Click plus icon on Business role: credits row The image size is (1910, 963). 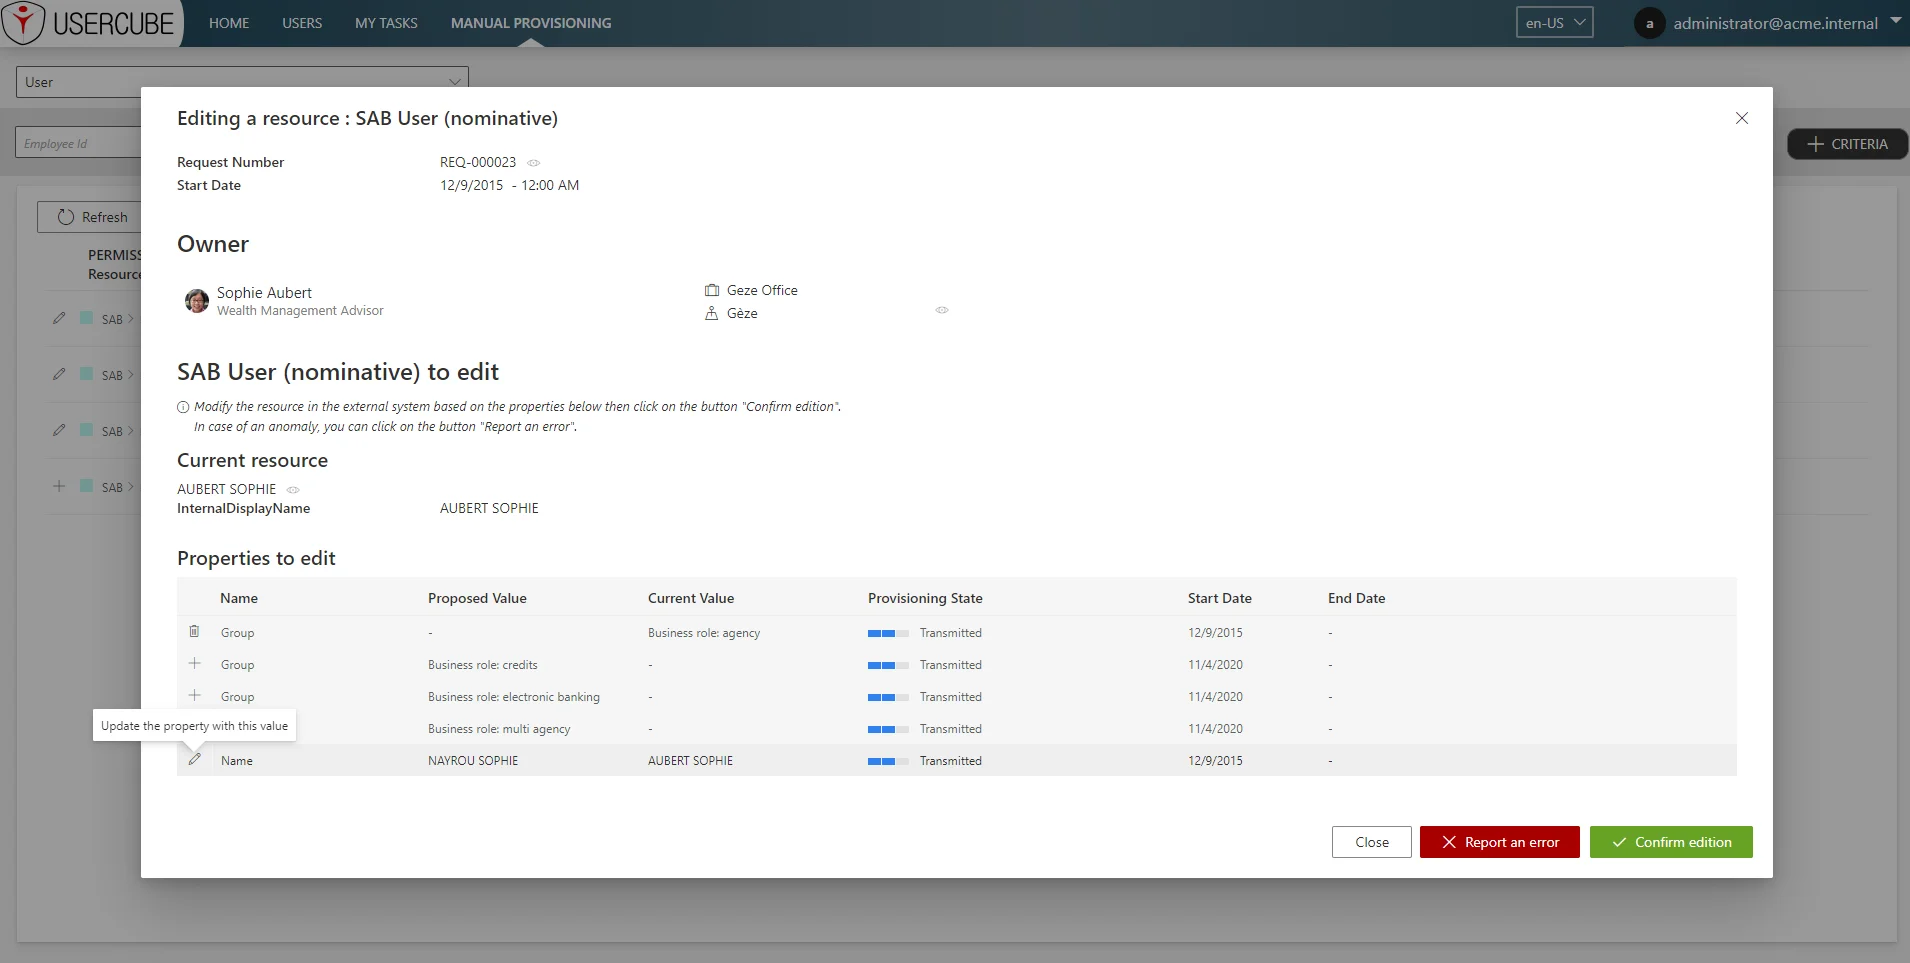[x=195, y=663]
